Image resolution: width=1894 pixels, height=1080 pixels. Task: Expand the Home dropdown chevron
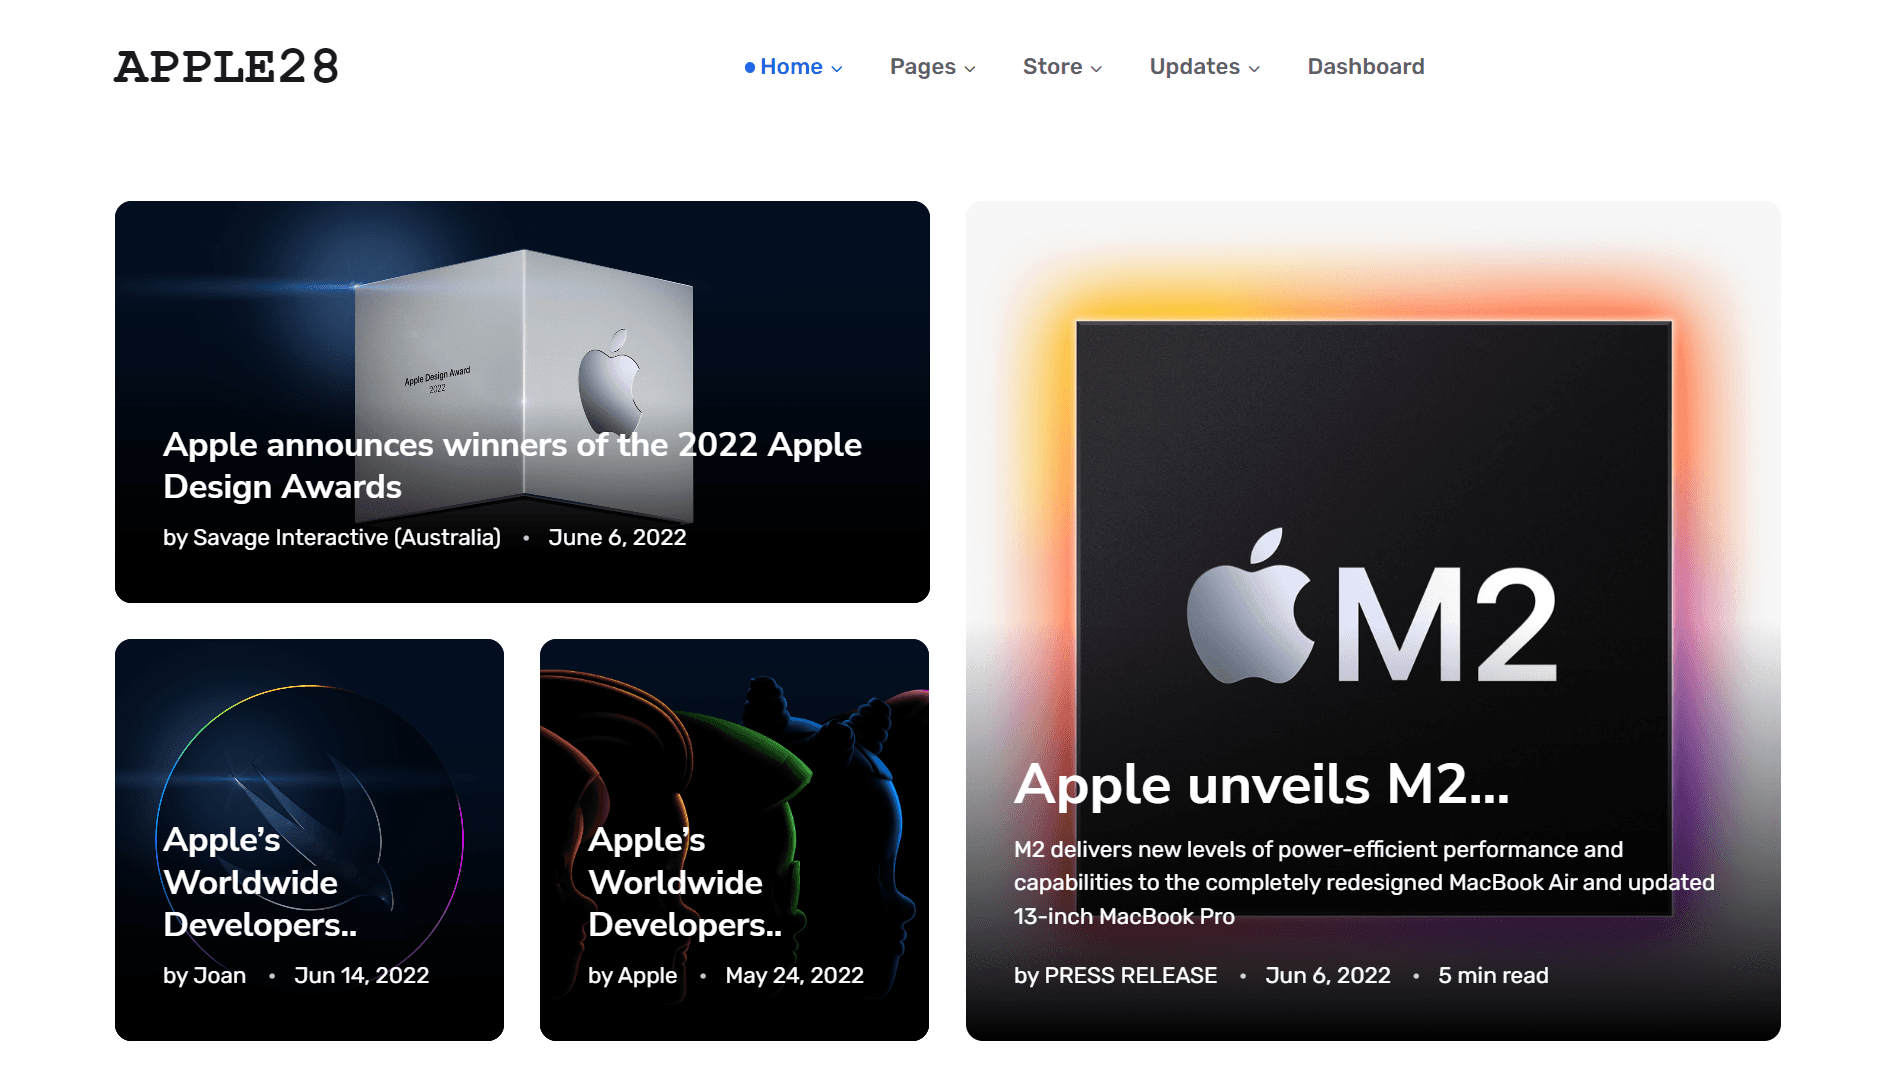coord(837,69)
